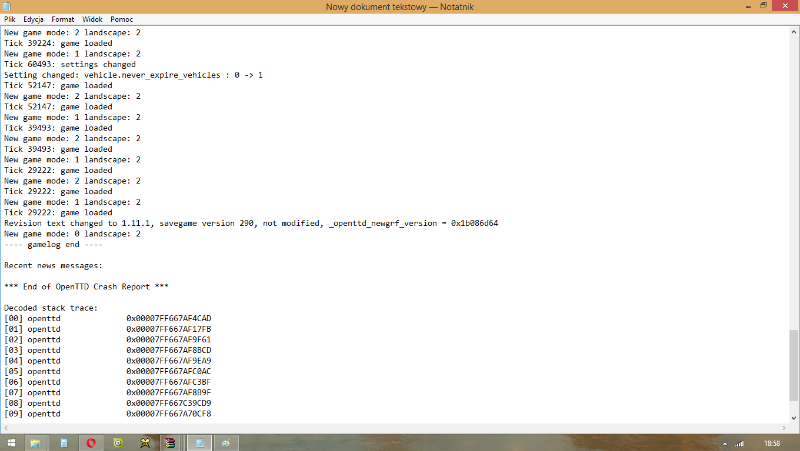Open the Pomoc menu
800x451 pixels.
(x=121, y=19)
